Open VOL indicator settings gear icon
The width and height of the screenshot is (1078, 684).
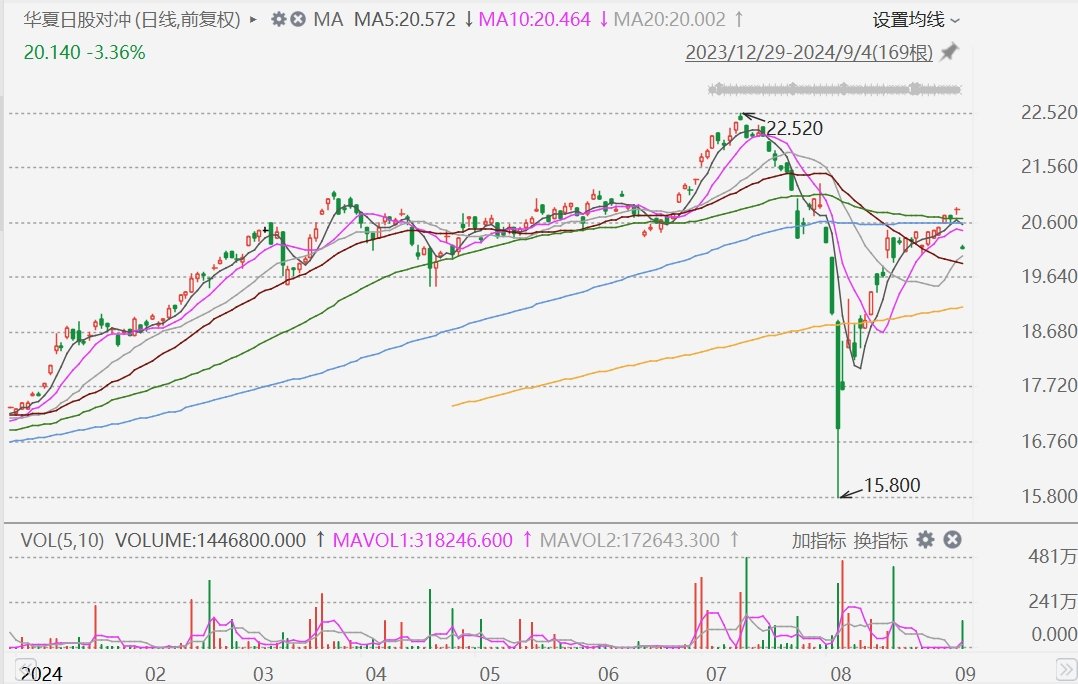coord(926,540)
